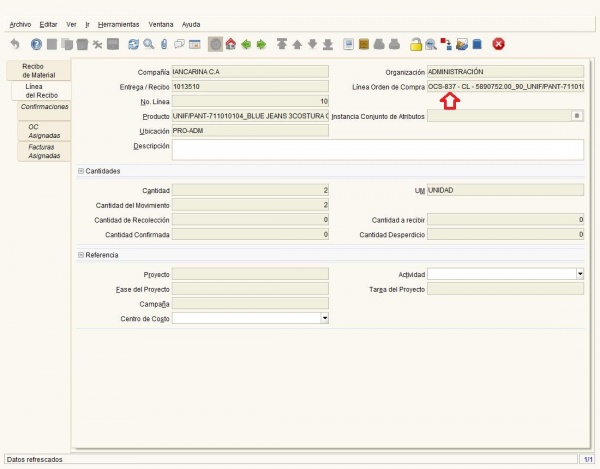
Task: Open the Editar menu
Action: [48, 24]
